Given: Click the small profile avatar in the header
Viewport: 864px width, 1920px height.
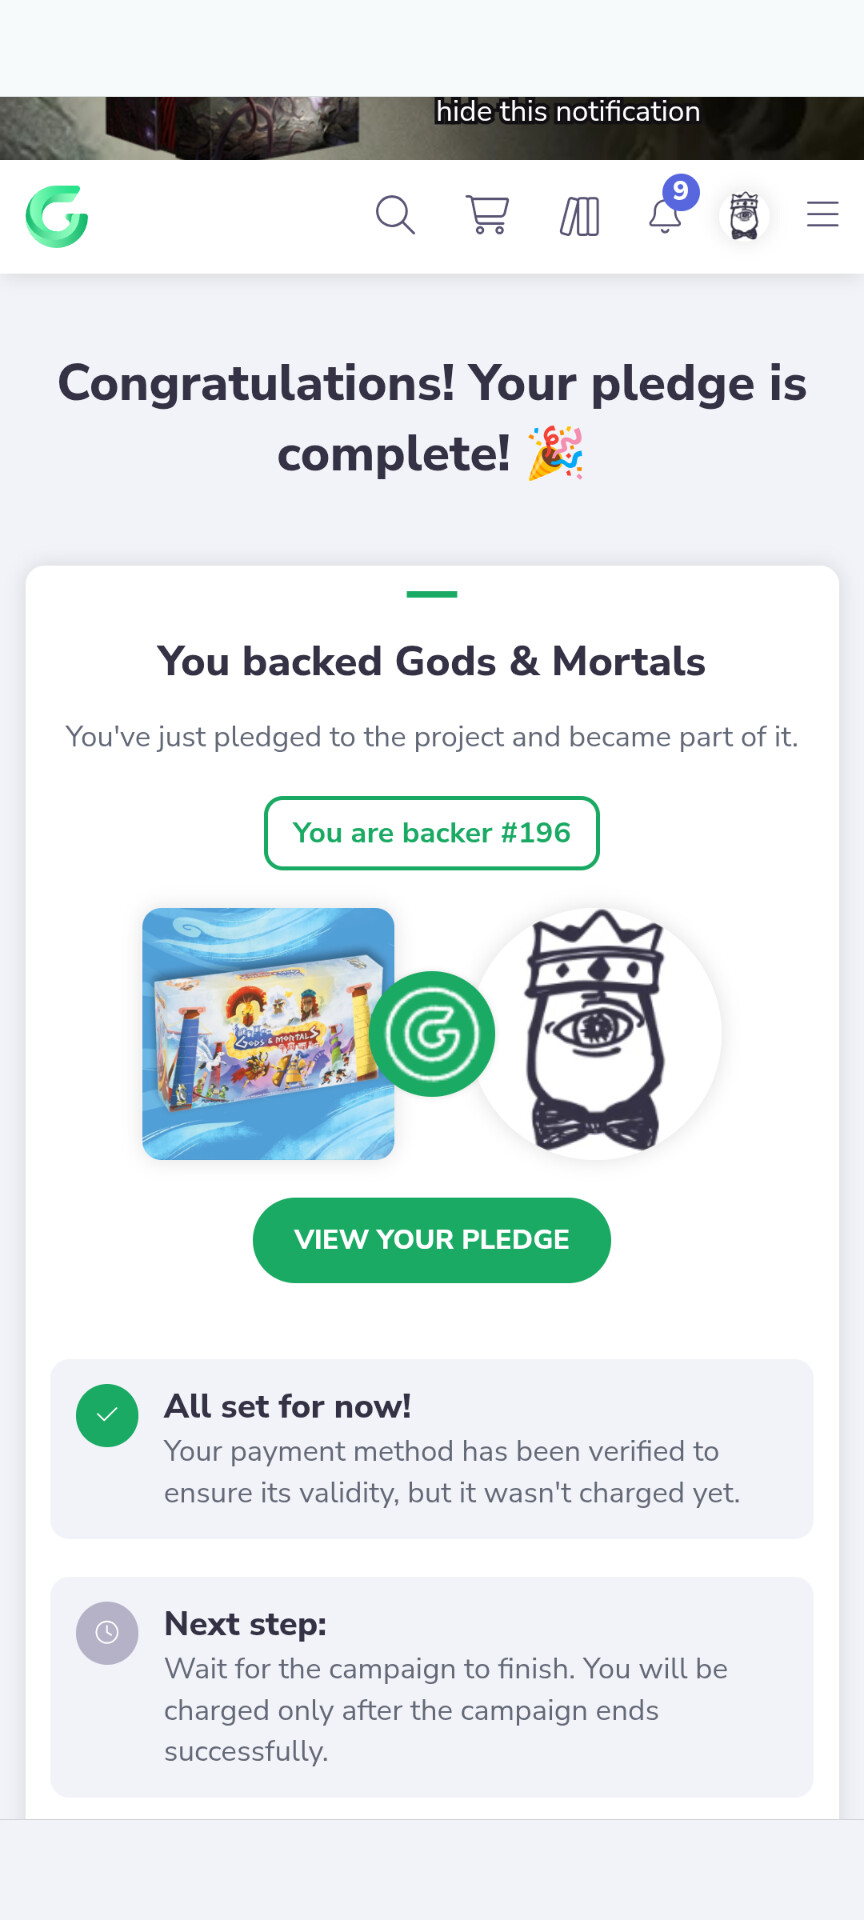Looking at the screenshot, I should point(744,216).
